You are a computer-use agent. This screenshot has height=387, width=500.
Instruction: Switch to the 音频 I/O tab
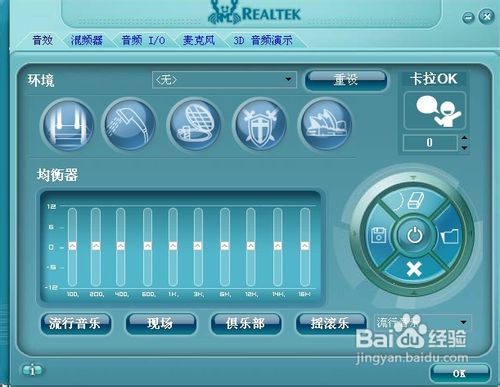[x=143, y=41]
